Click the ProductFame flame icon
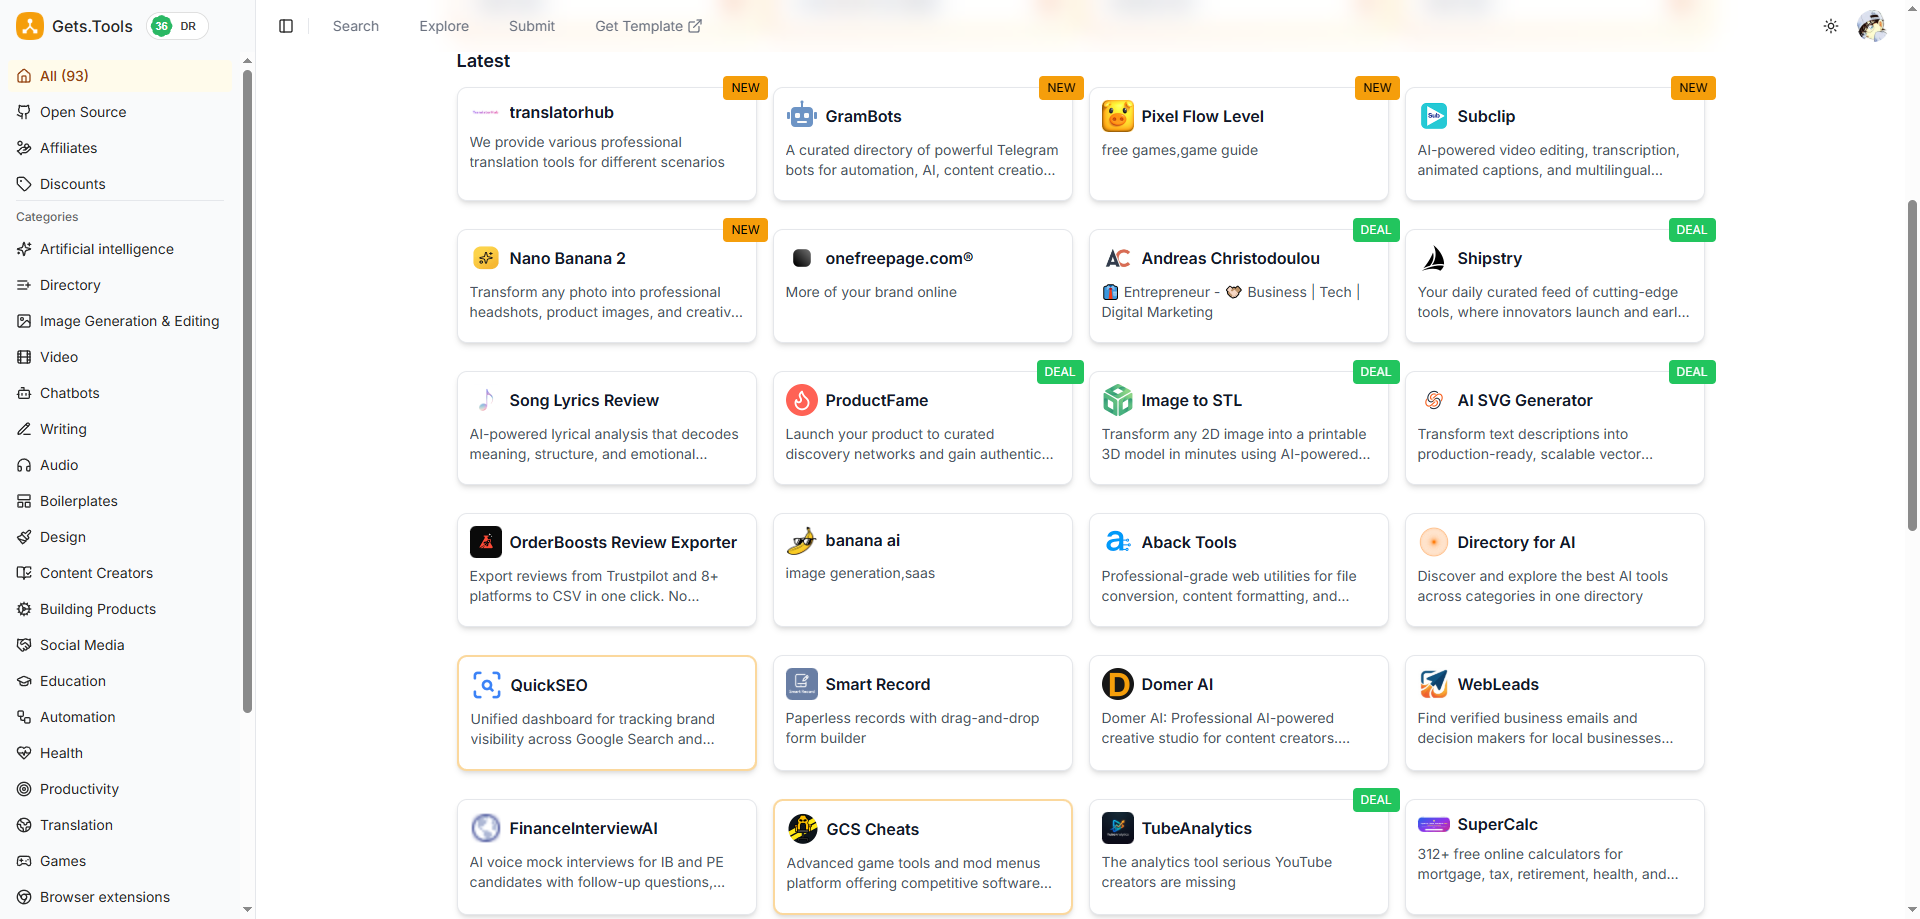The image size is (1920, 919). [801, 400]
